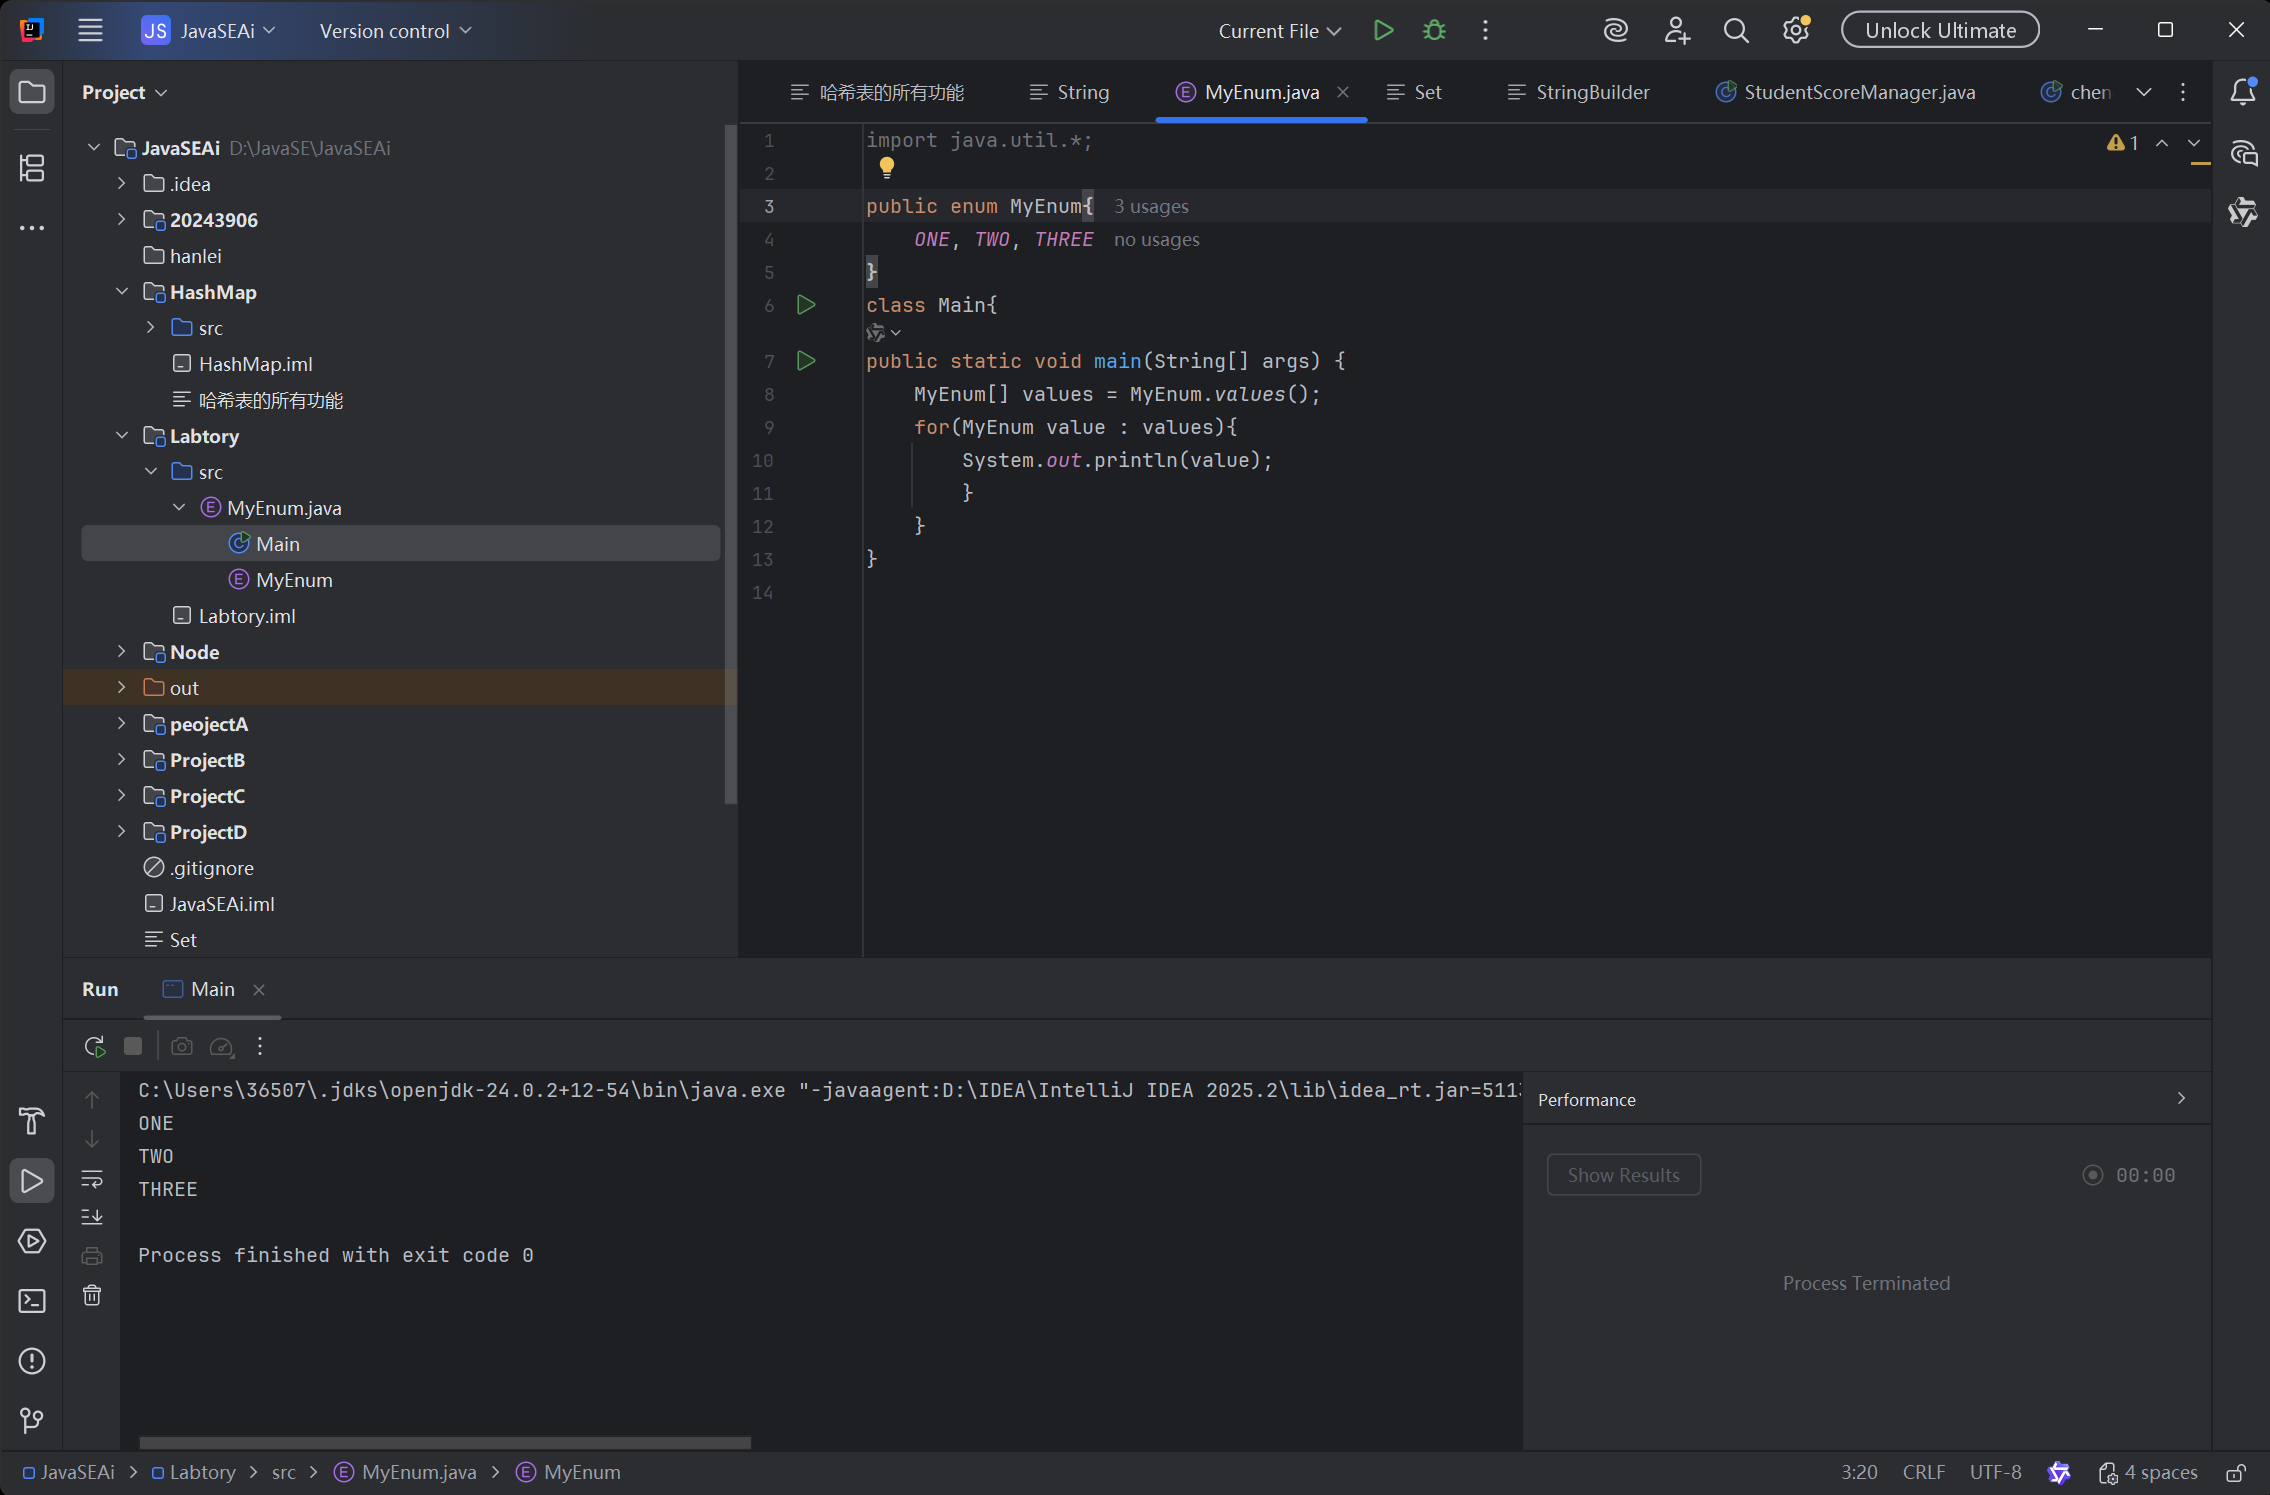Rerun Main using the rerun icon

(94, 1046)
